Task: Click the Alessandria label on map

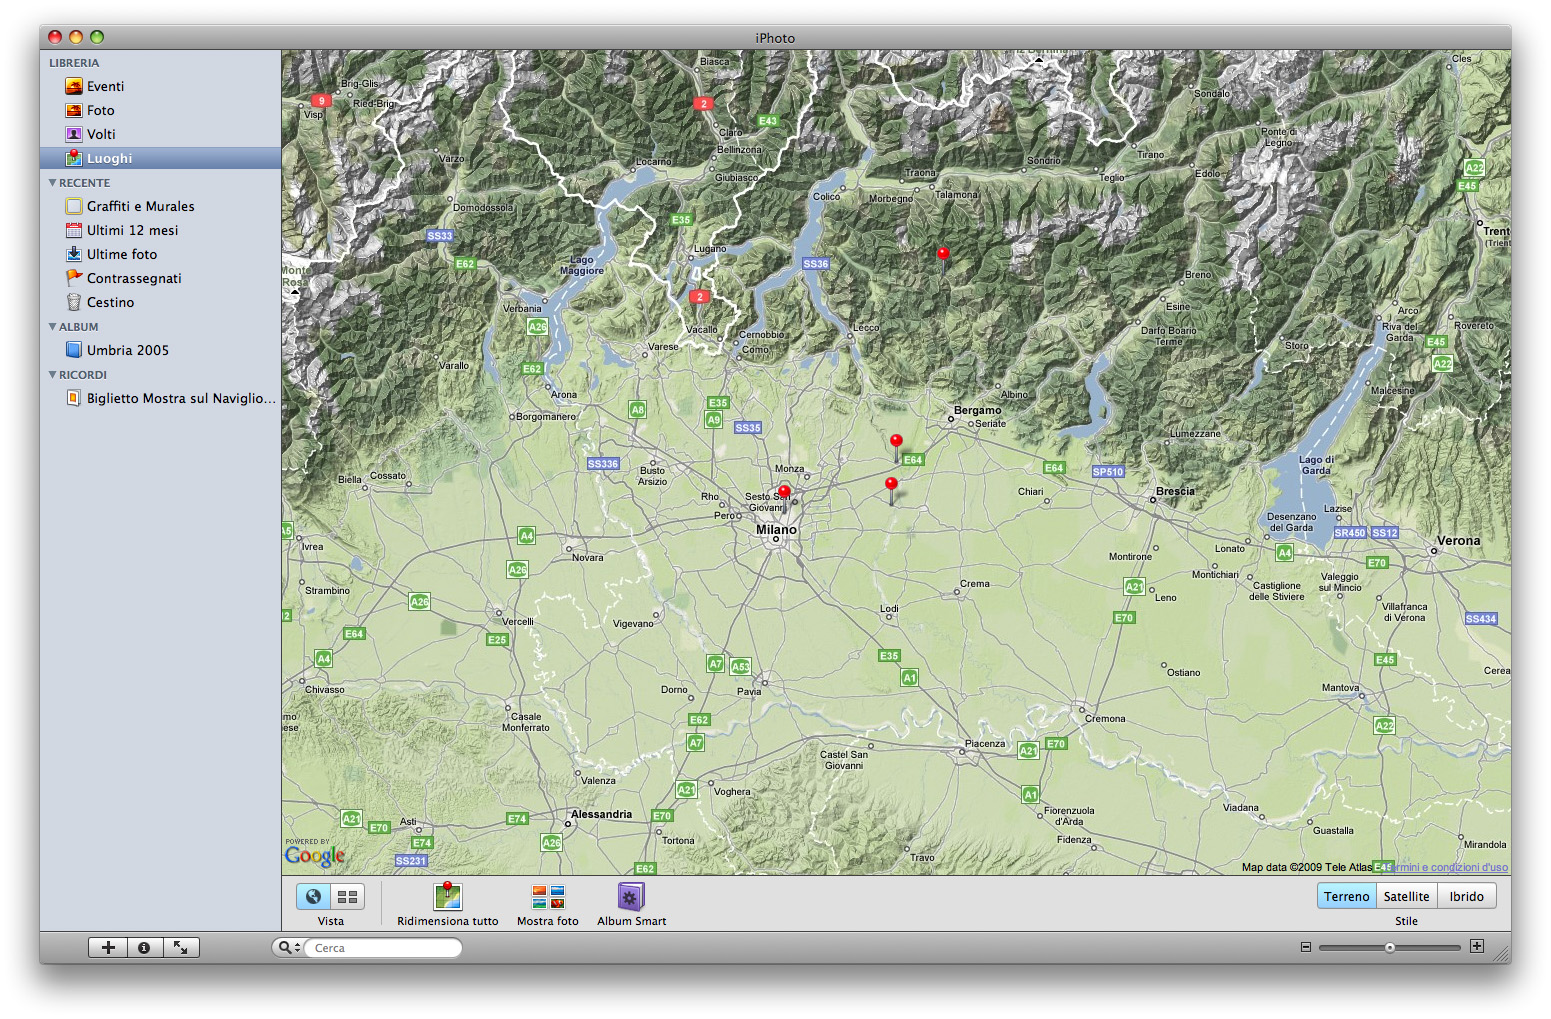Action: [x=601, y=814]
